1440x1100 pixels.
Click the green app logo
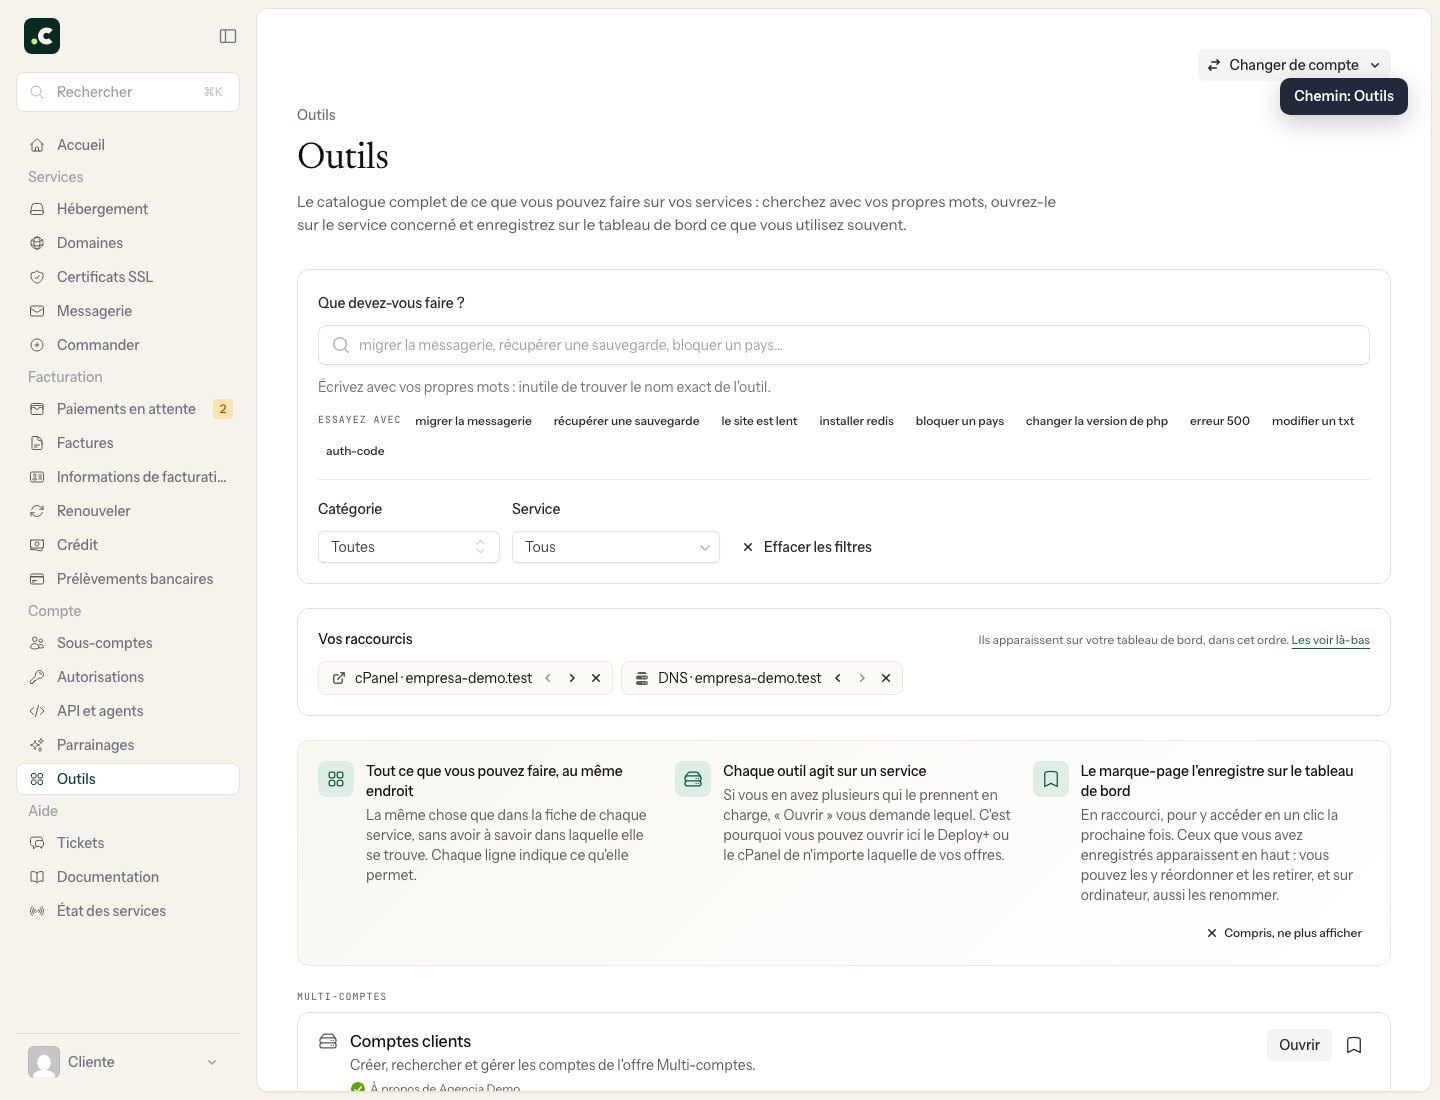tap(42, 36)
